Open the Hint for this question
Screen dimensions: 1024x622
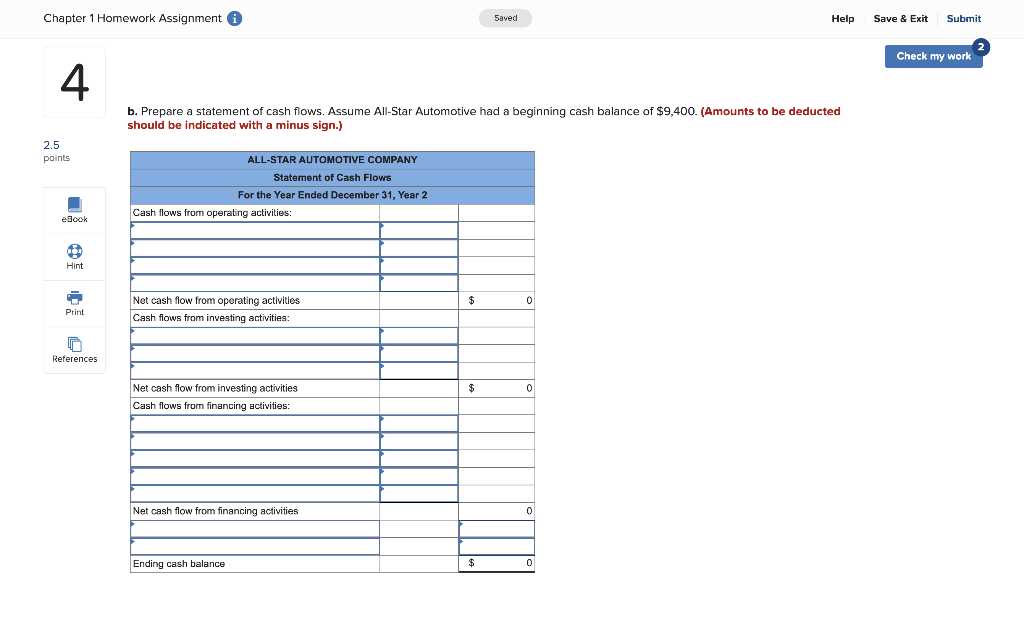tap(74, 258)
